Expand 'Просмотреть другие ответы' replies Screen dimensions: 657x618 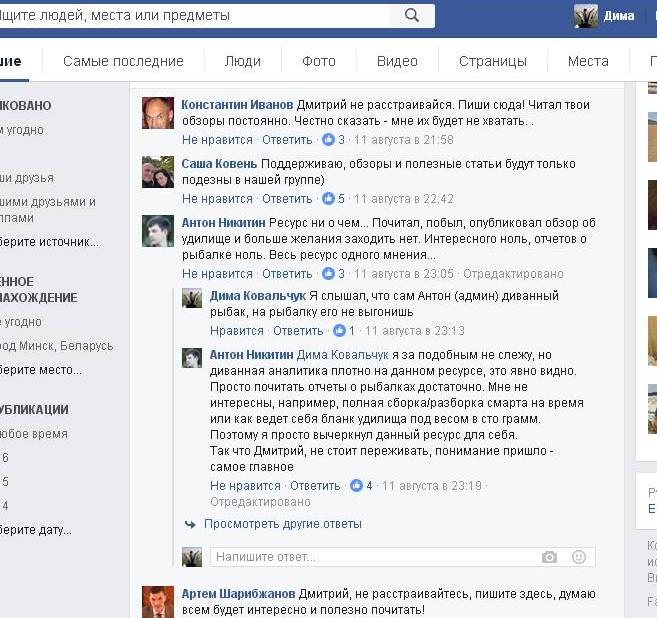coord(282,524)
